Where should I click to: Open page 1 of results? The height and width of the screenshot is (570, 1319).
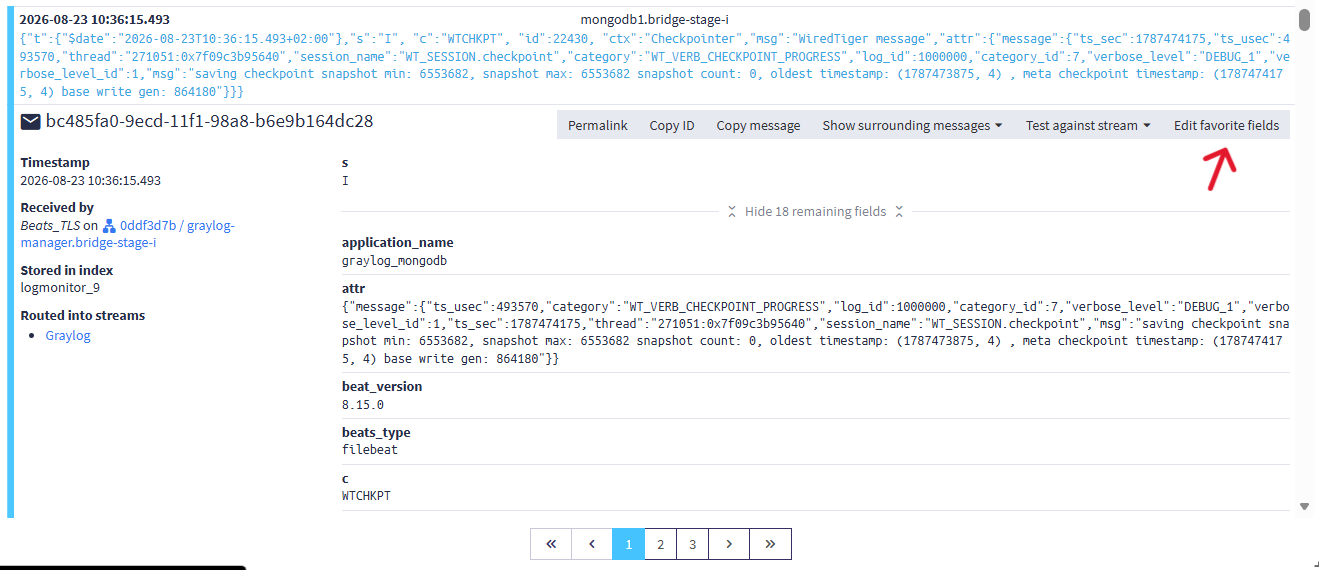pos(628,544)
